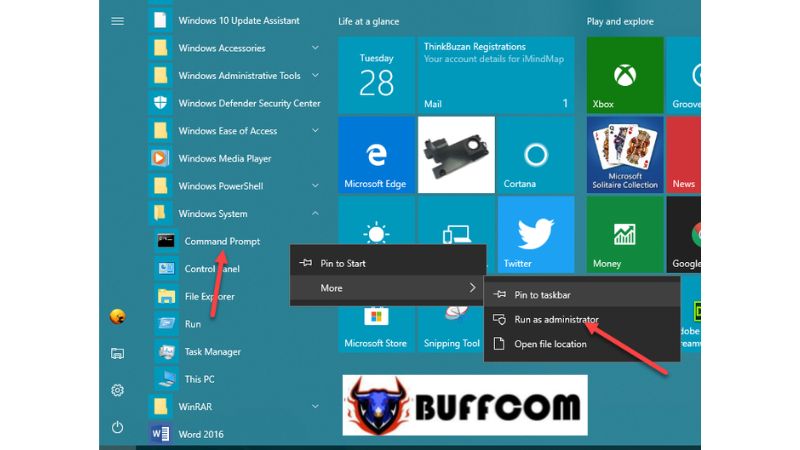The image size is (800, 450).
Task: Collapse the Windows System chevron
Action: pyautogui.click(x=315, y=213)
